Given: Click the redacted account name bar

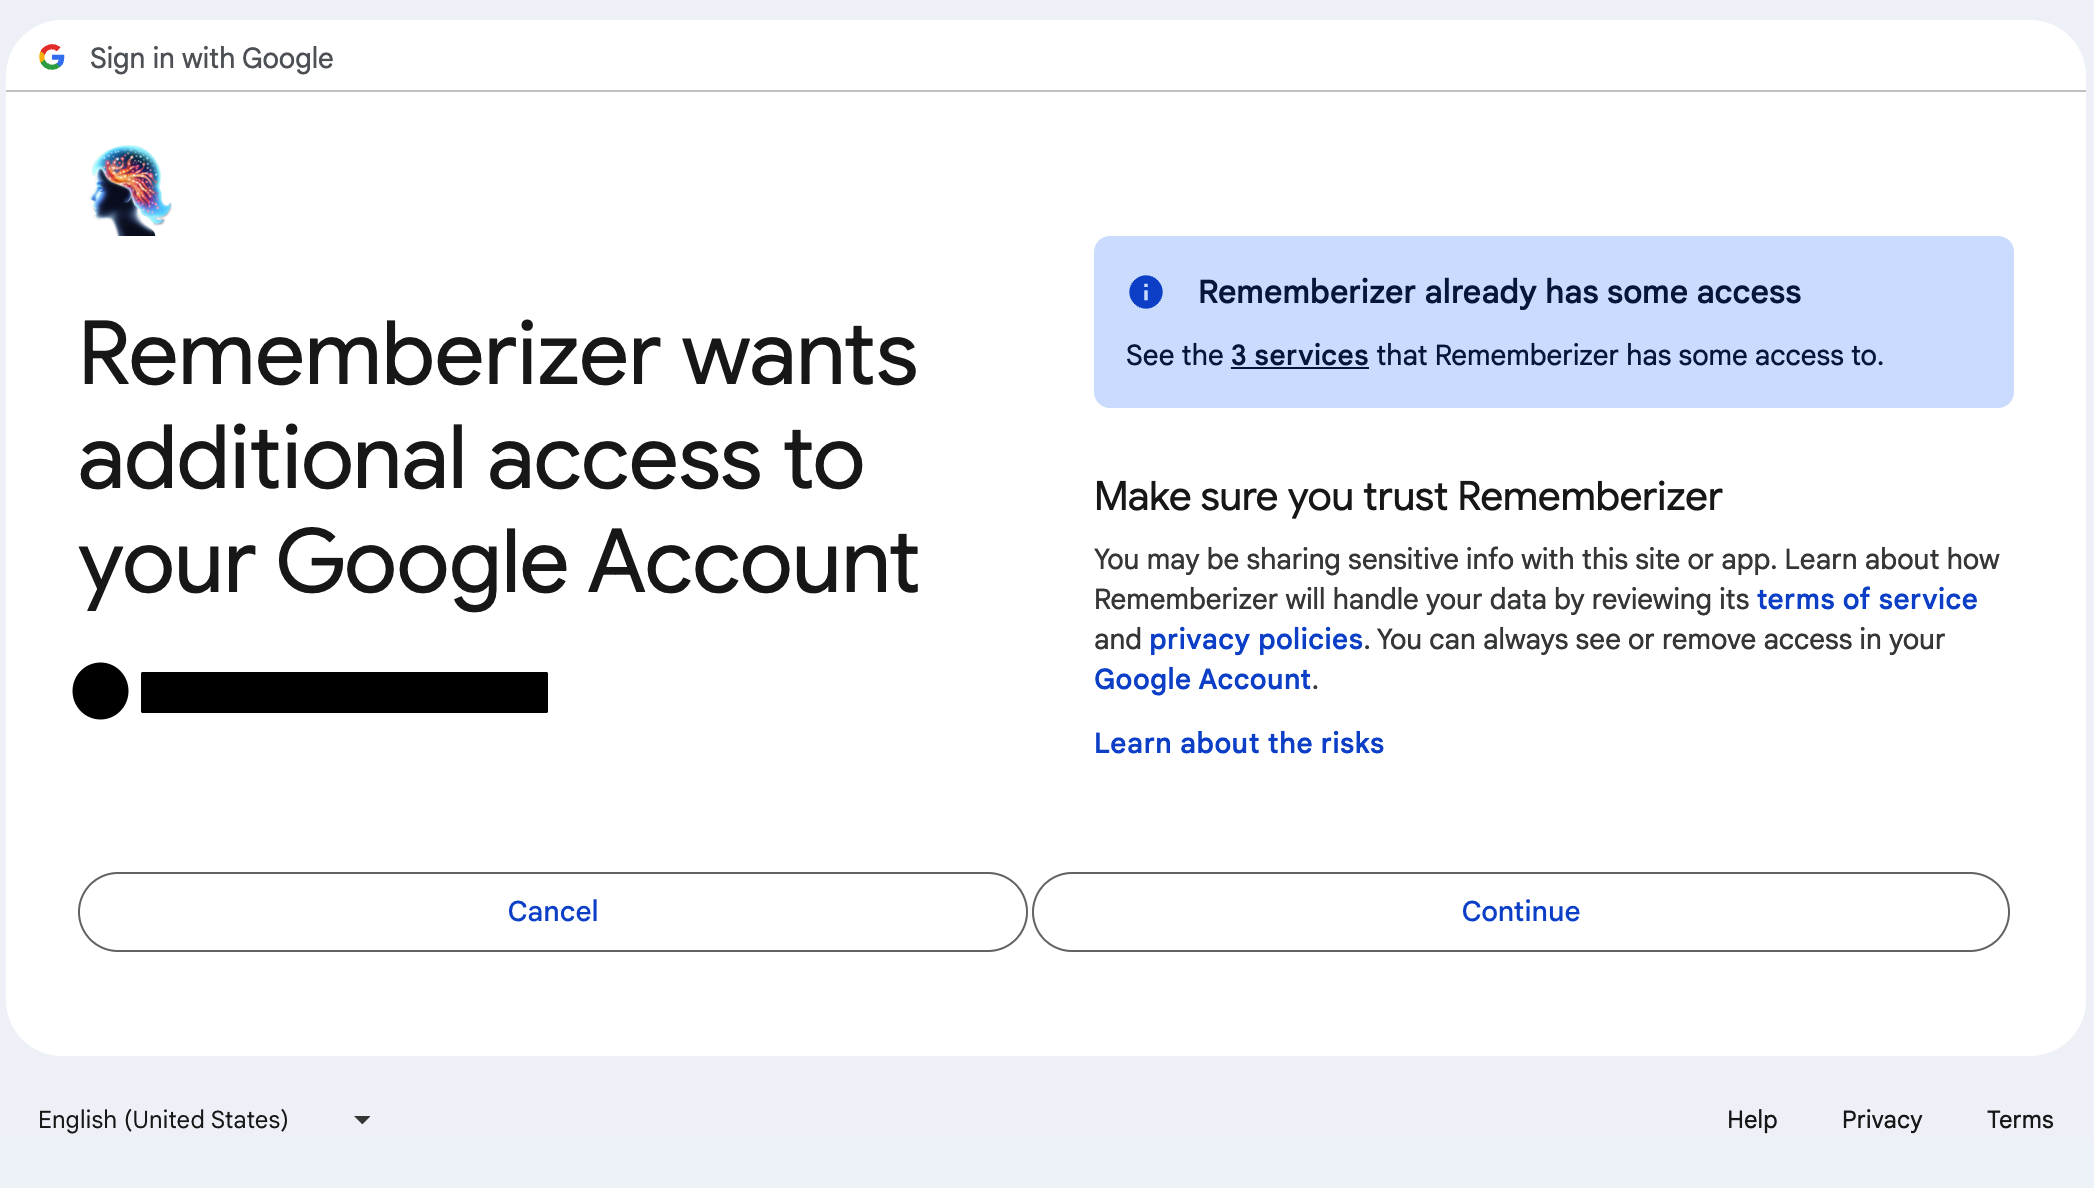Looking at the screenshot, I should [345, 691].
